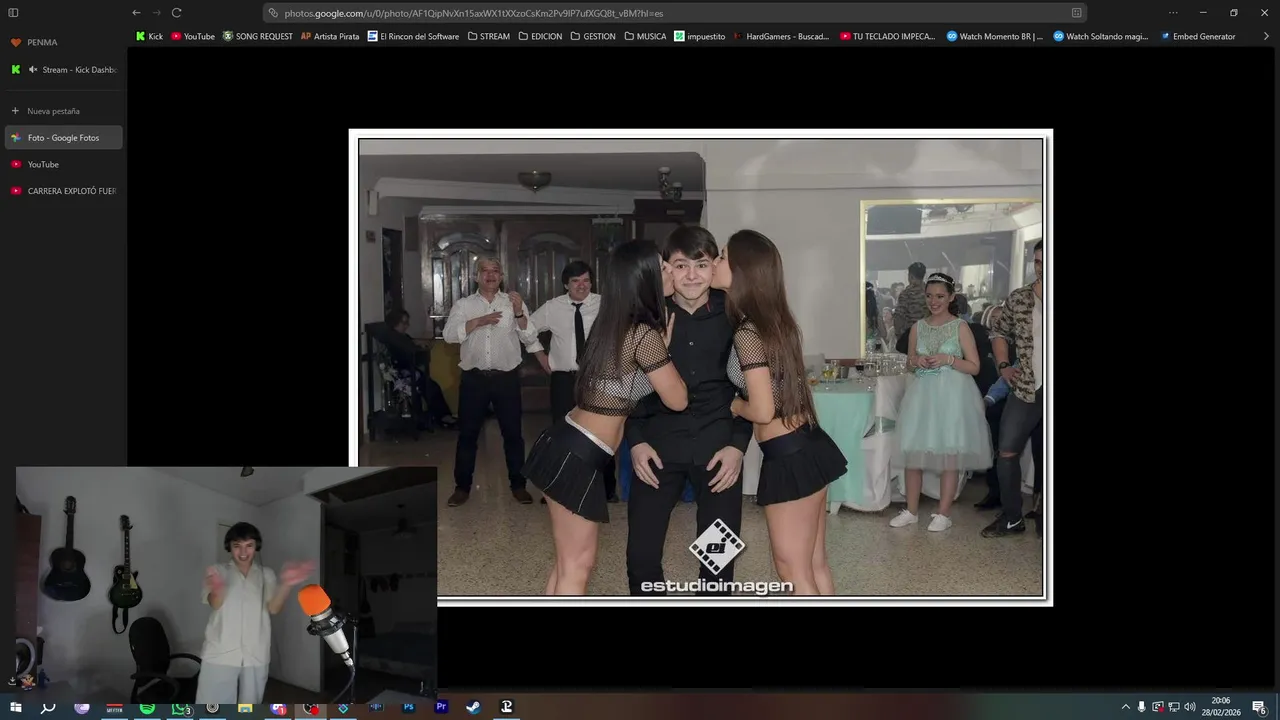Expand the MUSICA bookmarks folder
Viewport: 1280px width, 720px height.
pos(645,36)
